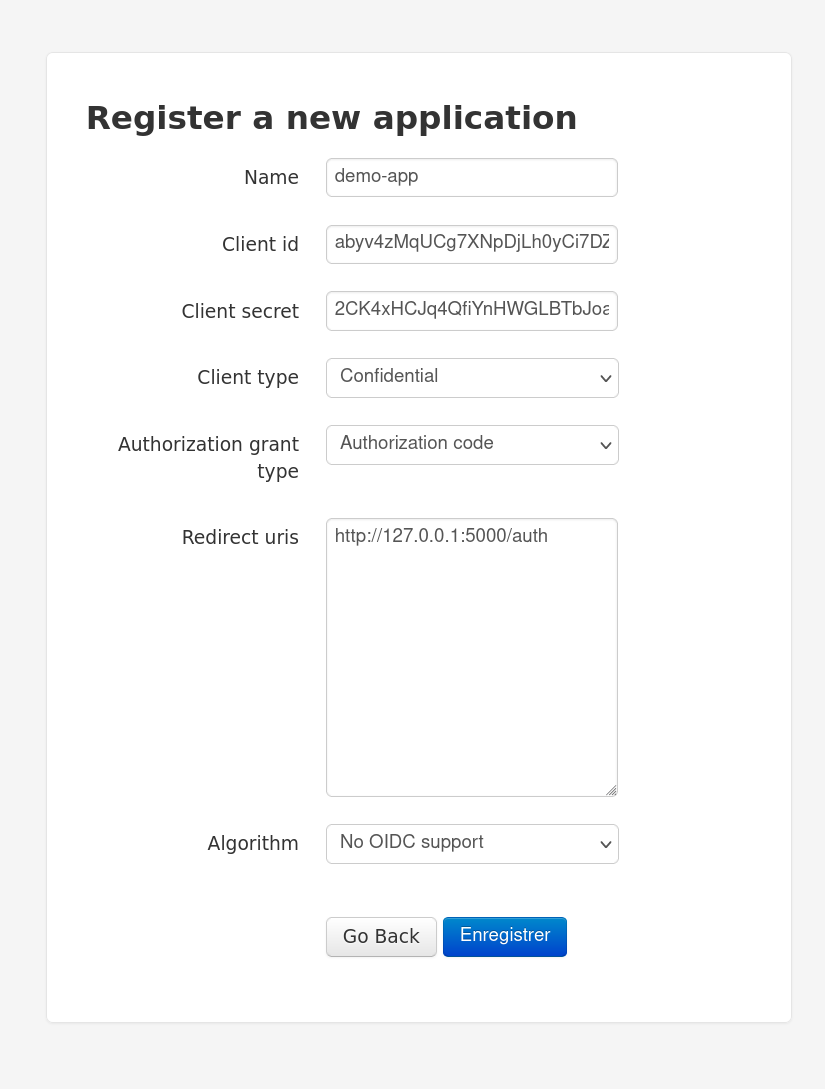Change "Authorization code" grant type
Image resolution: width=825 pixels, height=1089 pixels.
pyautogui.click(x=470, y=445)
